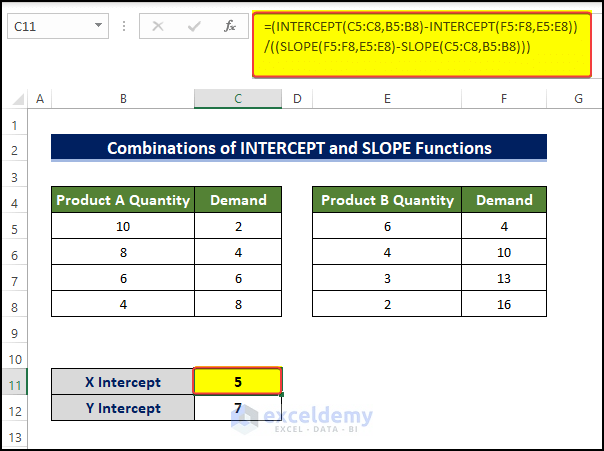Select column C header

[238, 99]
